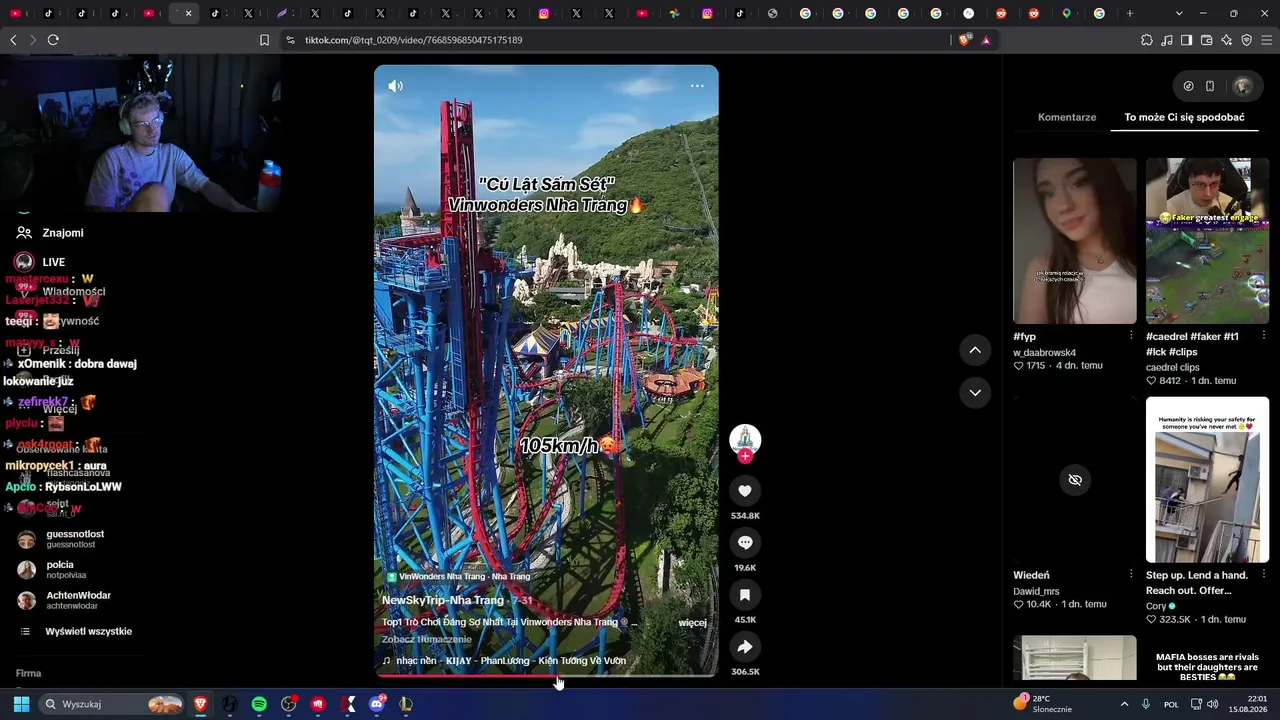
Task: Open the phone app icon in header
Action: [x=1210, y=86]
